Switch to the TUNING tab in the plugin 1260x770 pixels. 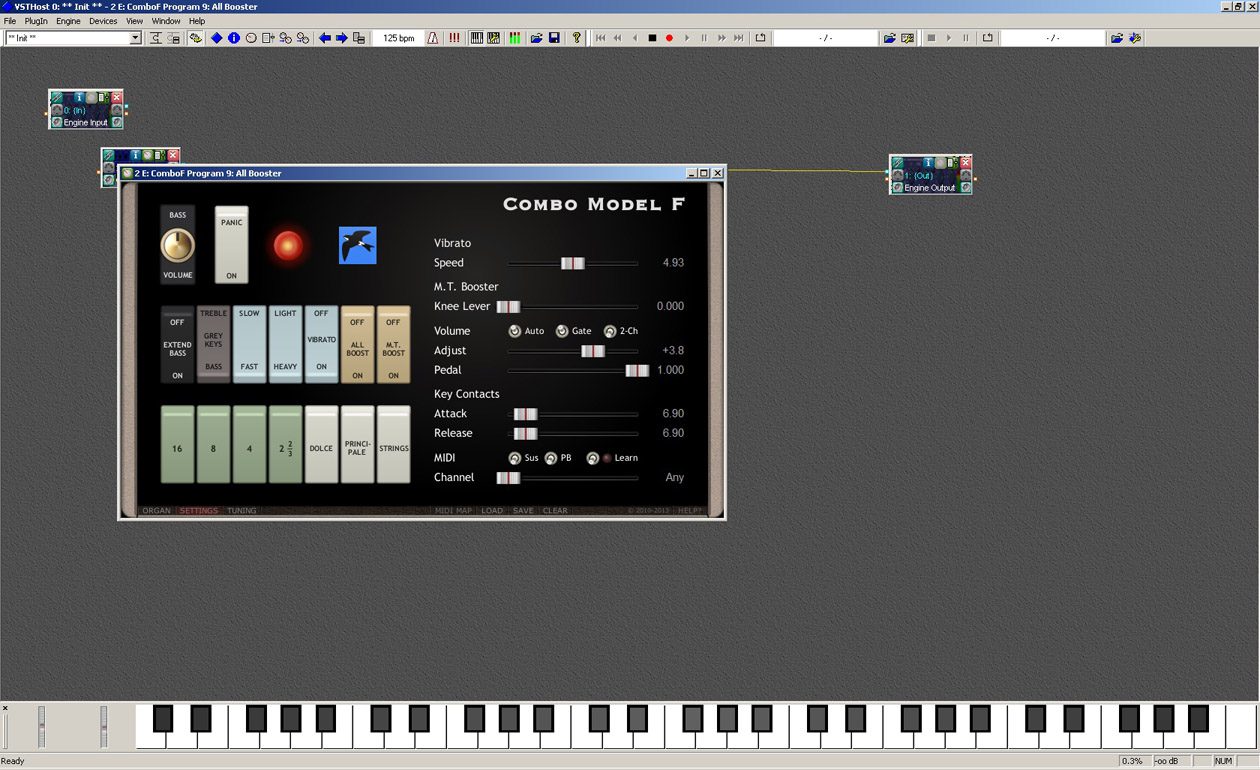coord(241,511)
